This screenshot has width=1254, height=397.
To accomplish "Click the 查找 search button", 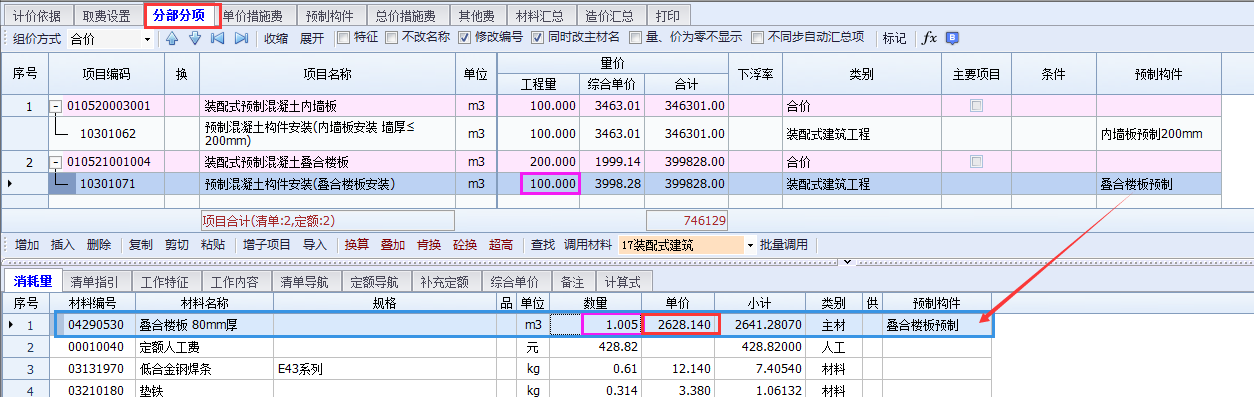I will [543, 245].
